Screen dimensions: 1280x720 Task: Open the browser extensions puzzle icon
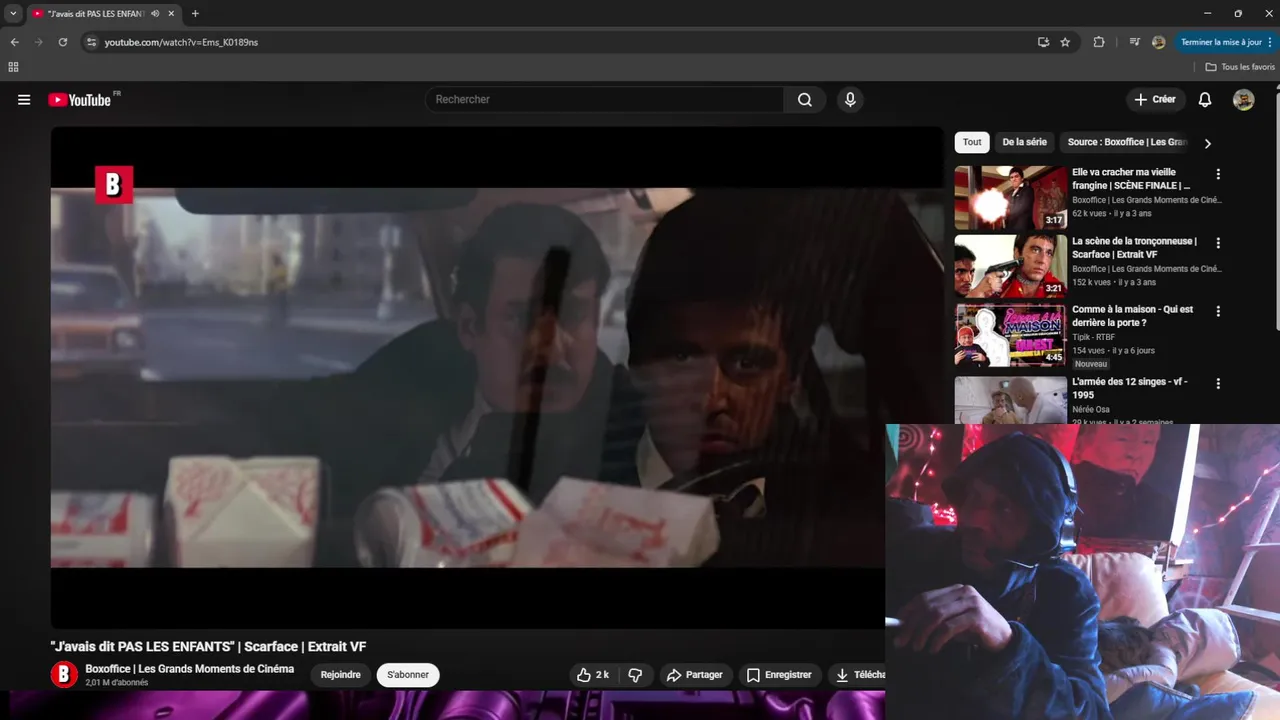tap(1099, 42)
